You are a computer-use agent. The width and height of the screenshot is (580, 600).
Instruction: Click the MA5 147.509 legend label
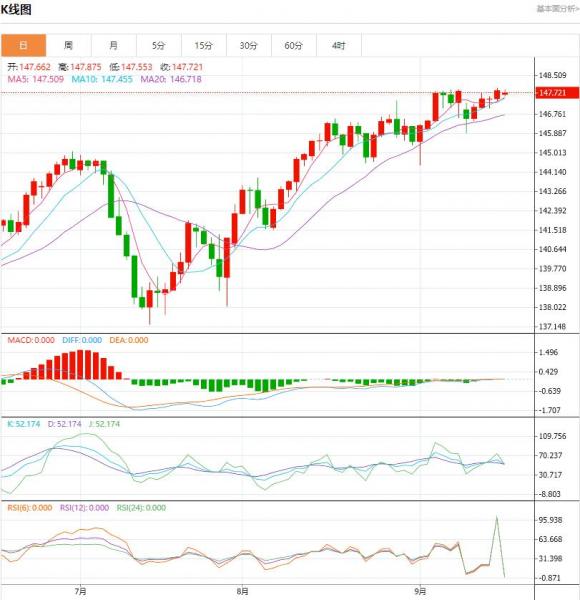pyautogui.click(x=36, y=79)
